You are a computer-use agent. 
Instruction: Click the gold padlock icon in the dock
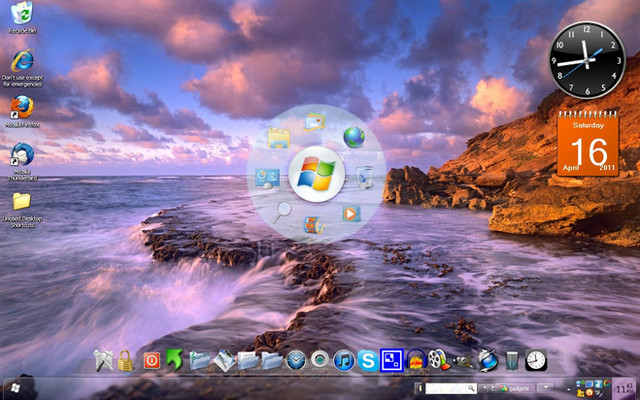(x=125, y=361)
